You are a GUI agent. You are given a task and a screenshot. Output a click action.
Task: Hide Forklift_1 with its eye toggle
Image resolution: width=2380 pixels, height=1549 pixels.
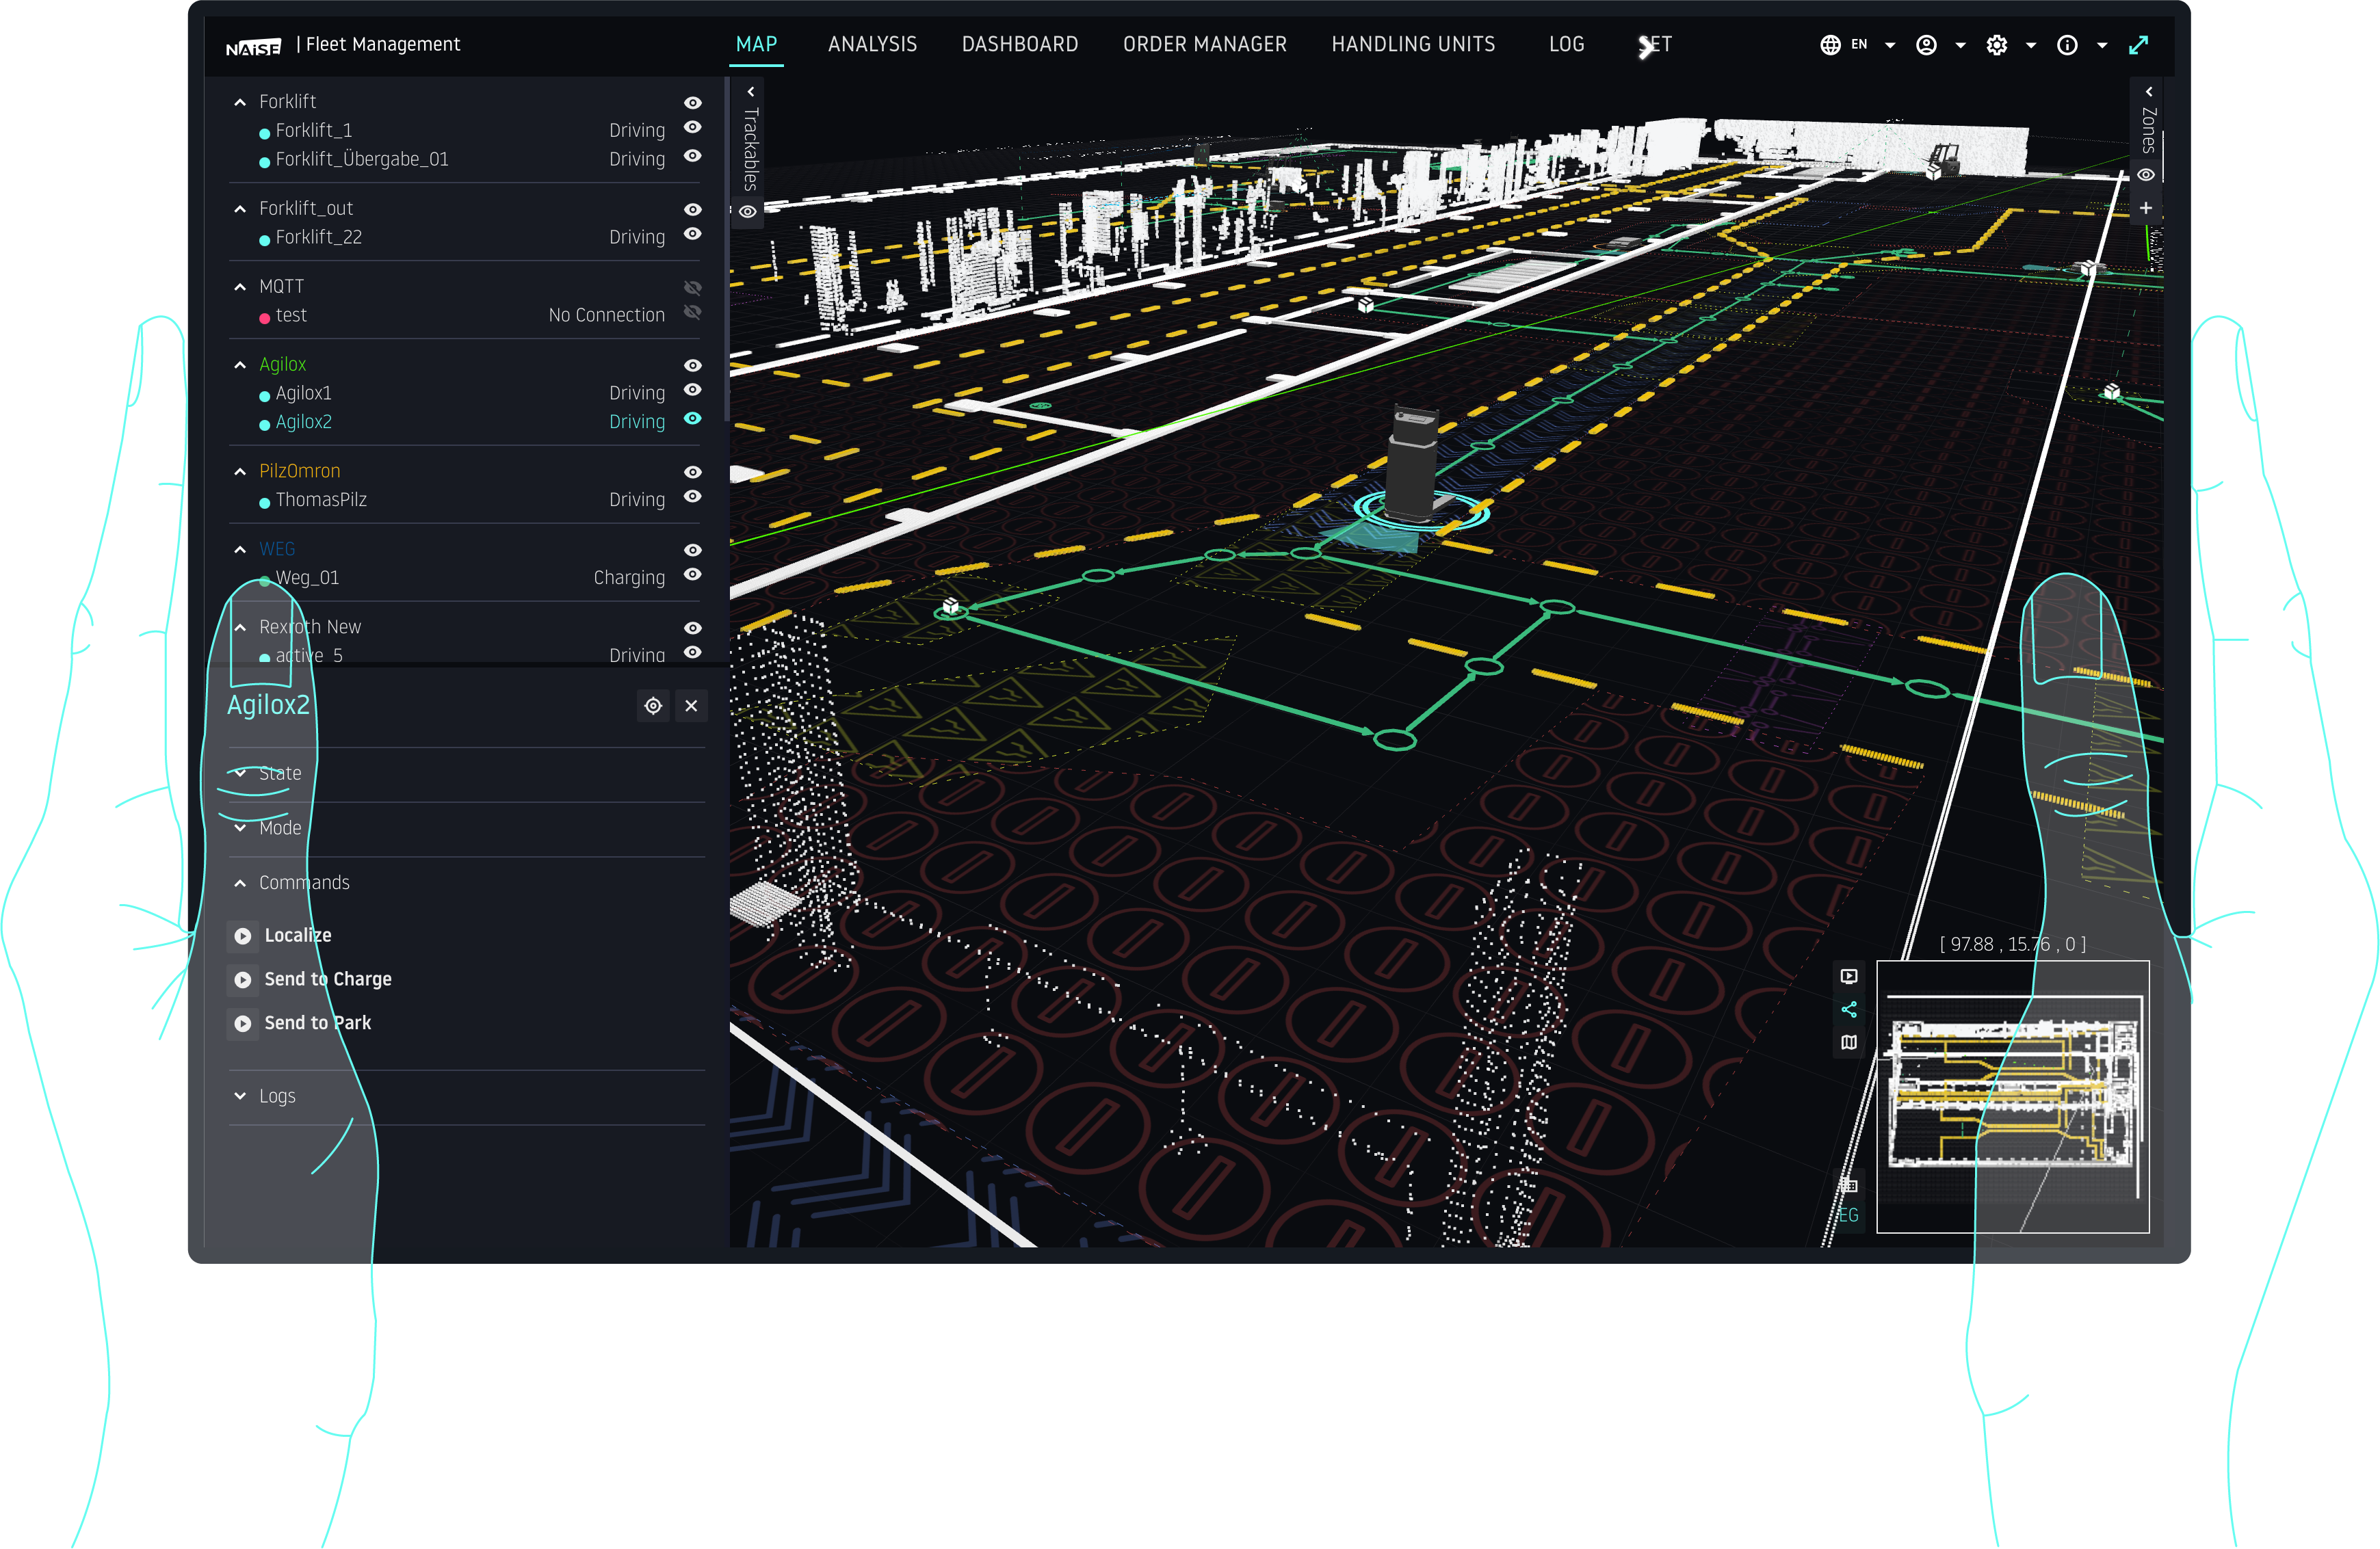692,128
